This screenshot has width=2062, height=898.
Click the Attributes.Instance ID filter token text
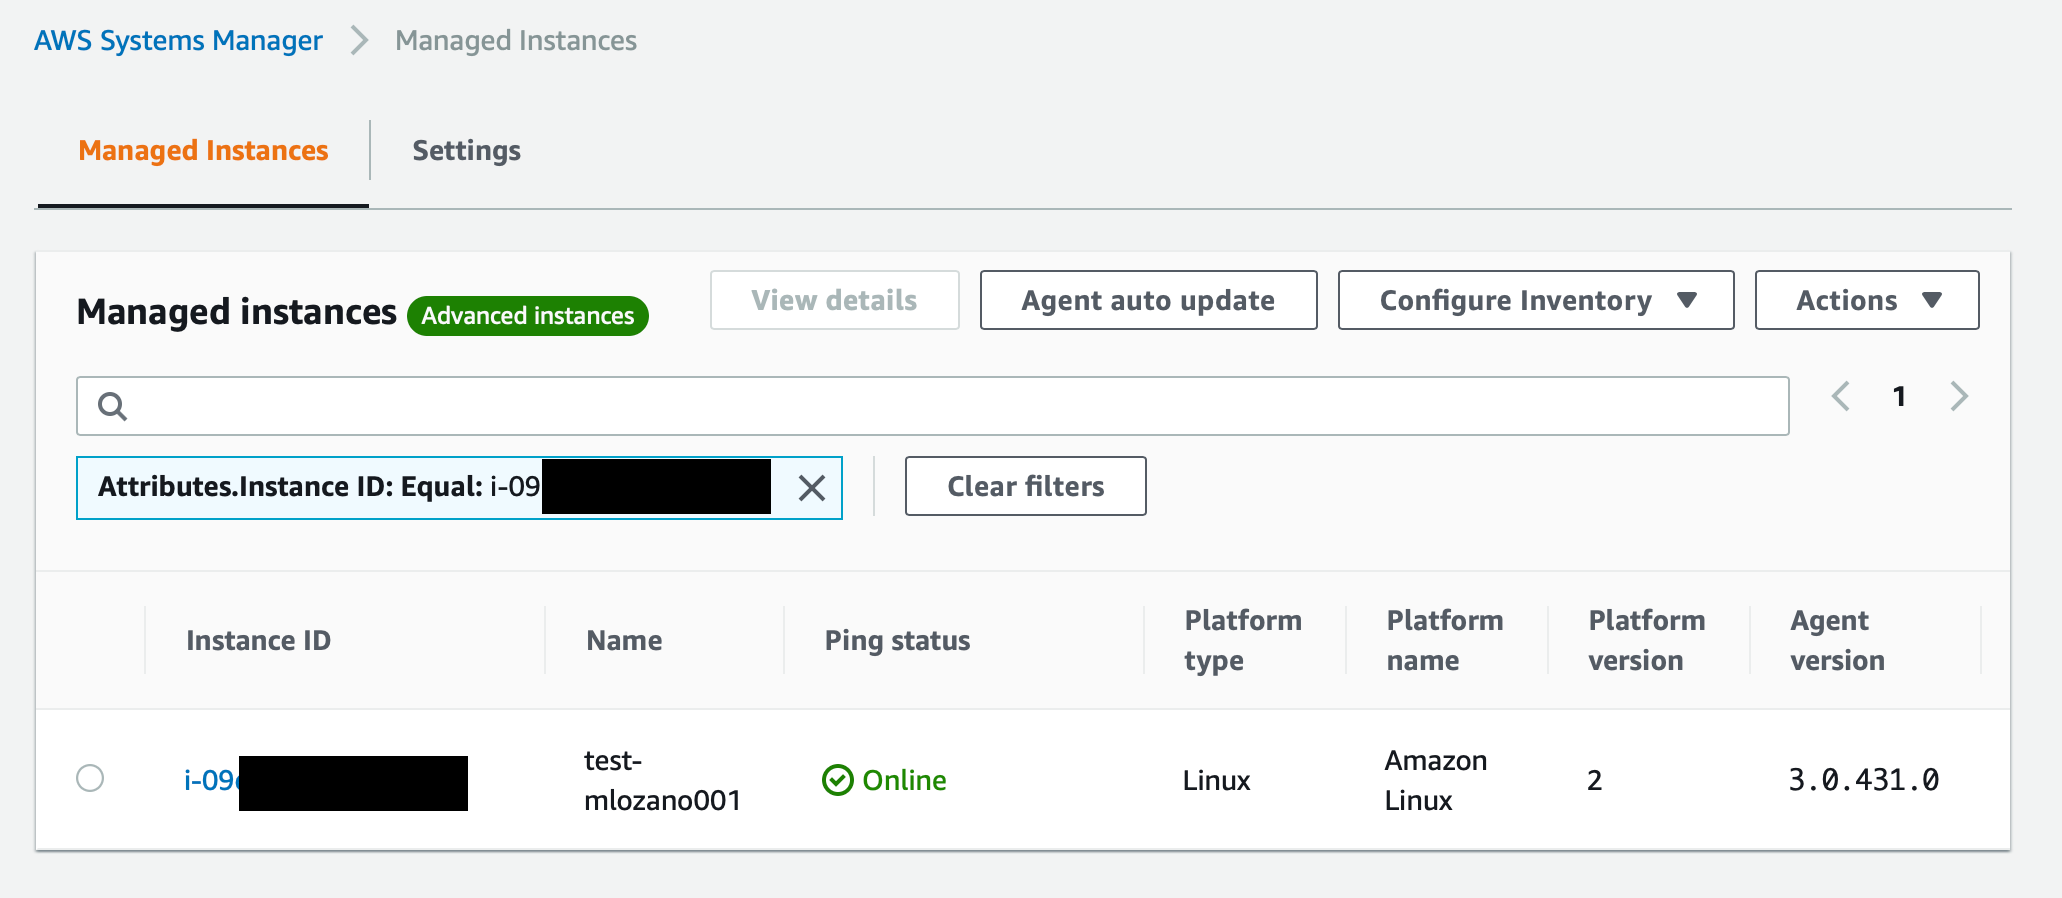[319, 487]
